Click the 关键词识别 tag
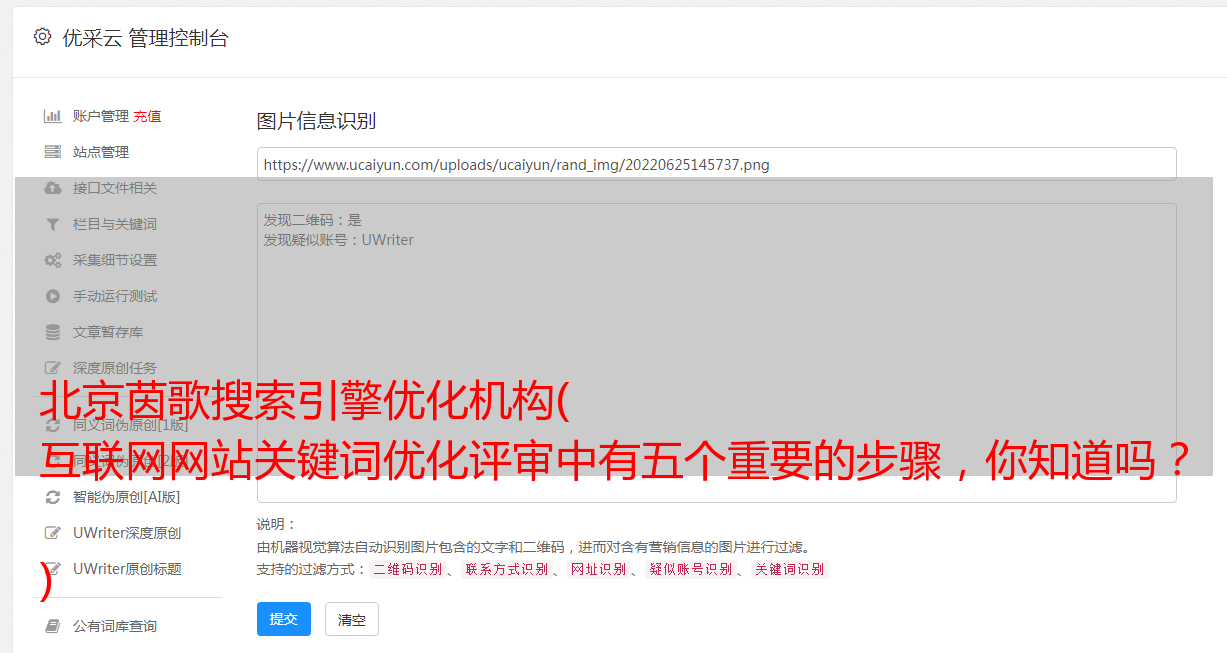The height and width of the screenshot is (653, 1227). point(789,569)
